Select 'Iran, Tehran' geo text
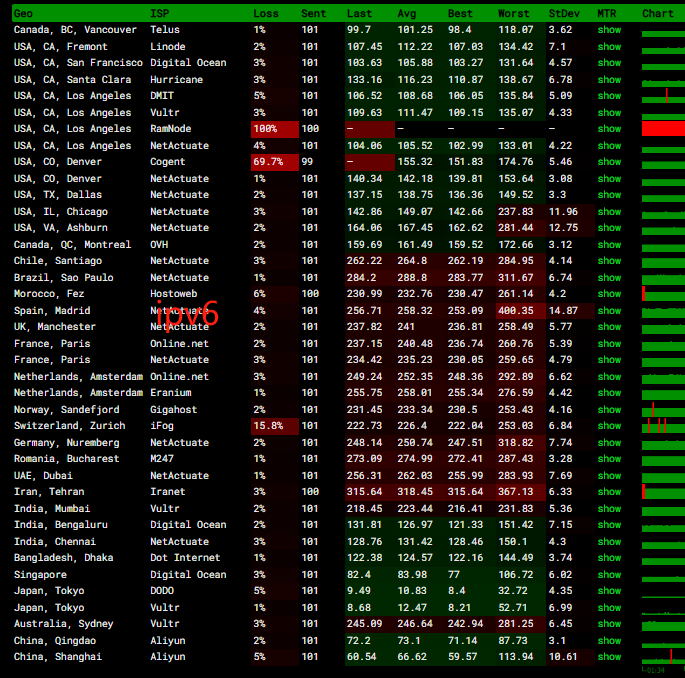 tap(49, 492)
